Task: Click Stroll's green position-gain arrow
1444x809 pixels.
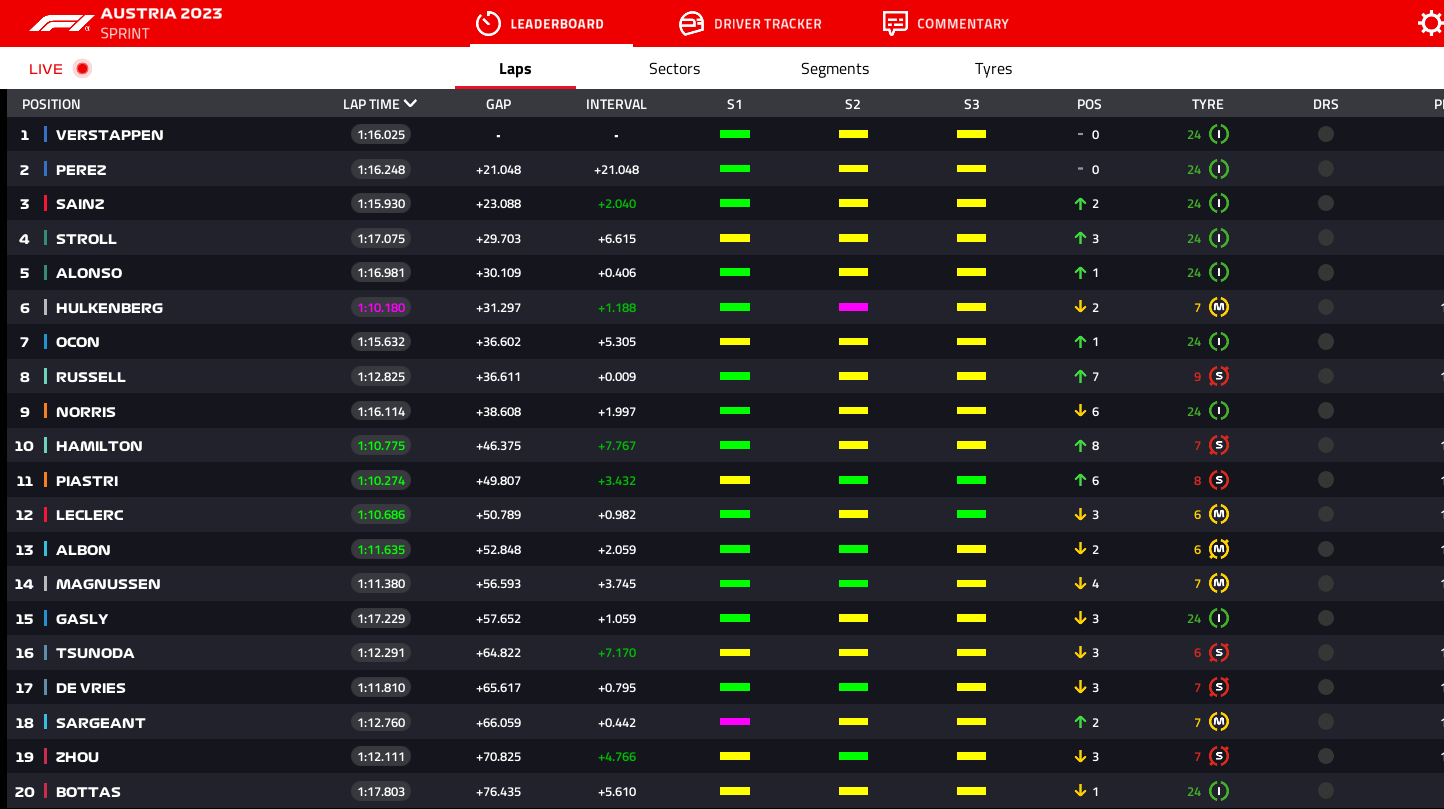Action: point(1080,239)
